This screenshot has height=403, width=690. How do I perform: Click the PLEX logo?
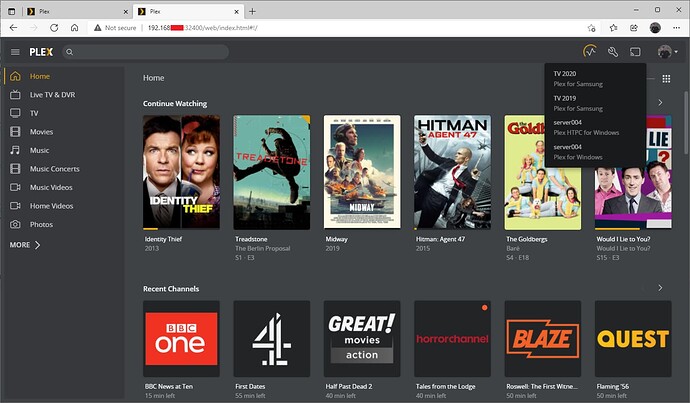click(41, 52)
